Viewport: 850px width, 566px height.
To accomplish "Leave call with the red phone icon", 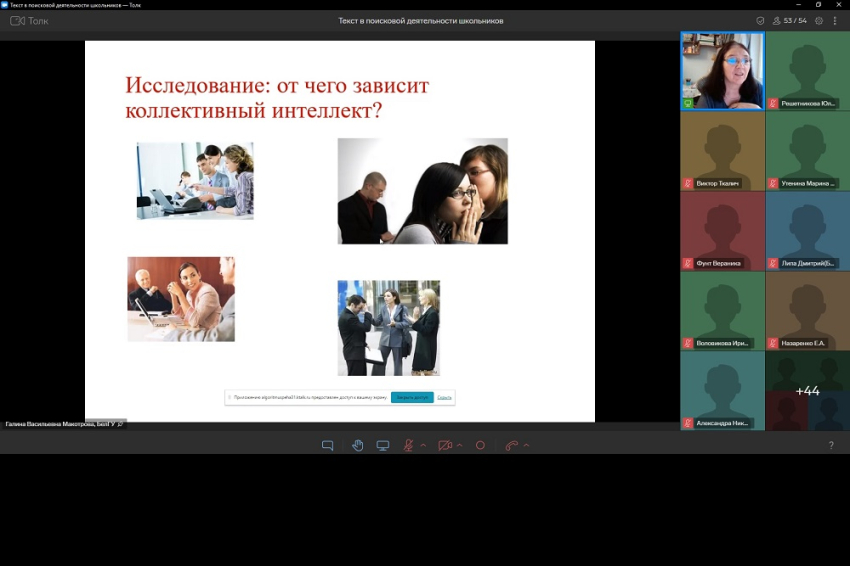I will 511,445.
